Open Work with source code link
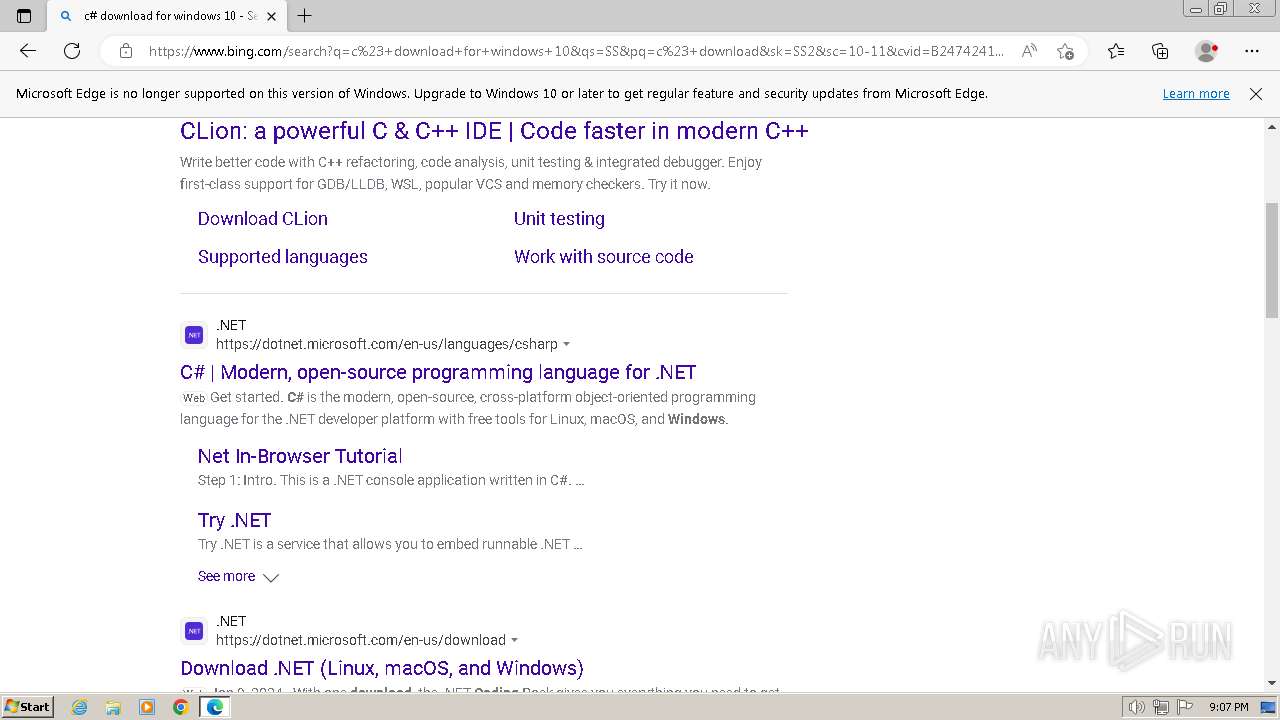1280x720 pixels. pos(604,257)
